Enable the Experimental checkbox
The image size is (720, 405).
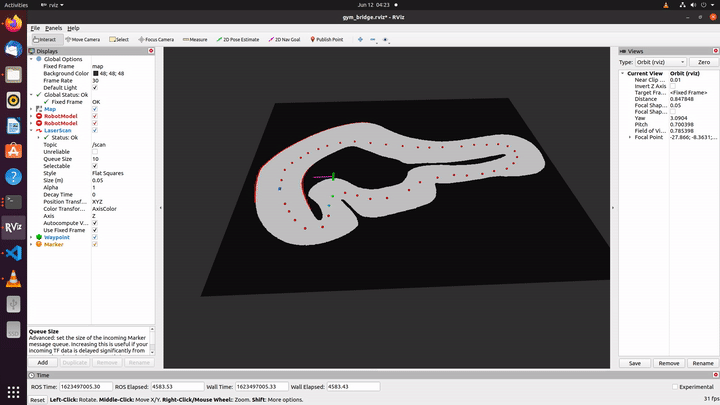(x=675, y=387)
